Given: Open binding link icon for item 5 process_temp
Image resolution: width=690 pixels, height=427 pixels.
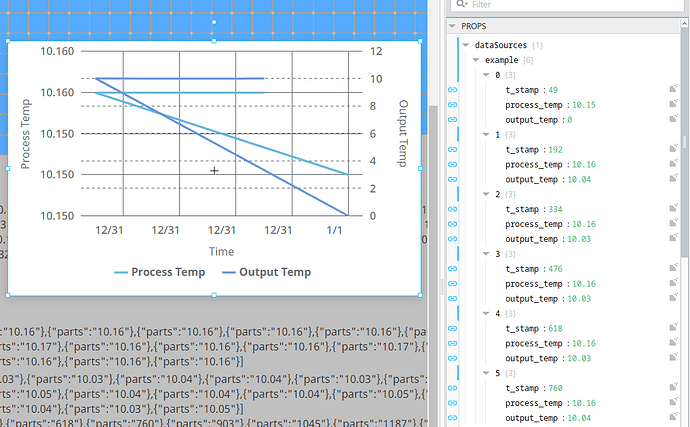Looking at the screenshot, I should 452,403.
